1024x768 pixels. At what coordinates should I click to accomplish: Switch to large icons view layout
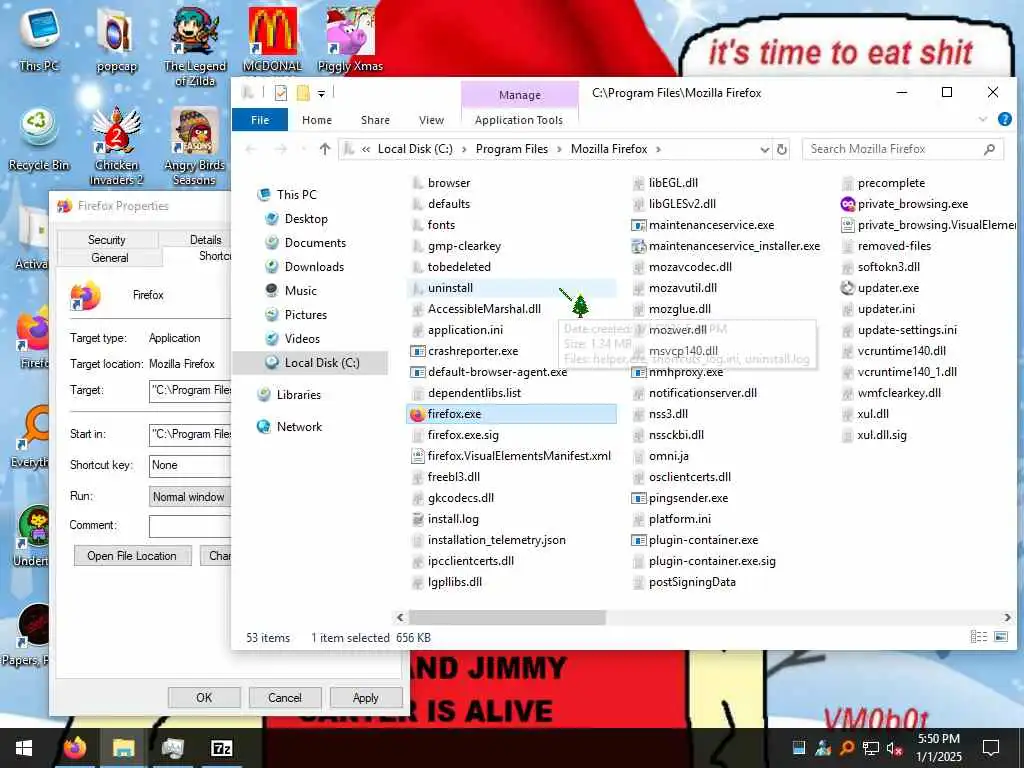pos(1000,637)
